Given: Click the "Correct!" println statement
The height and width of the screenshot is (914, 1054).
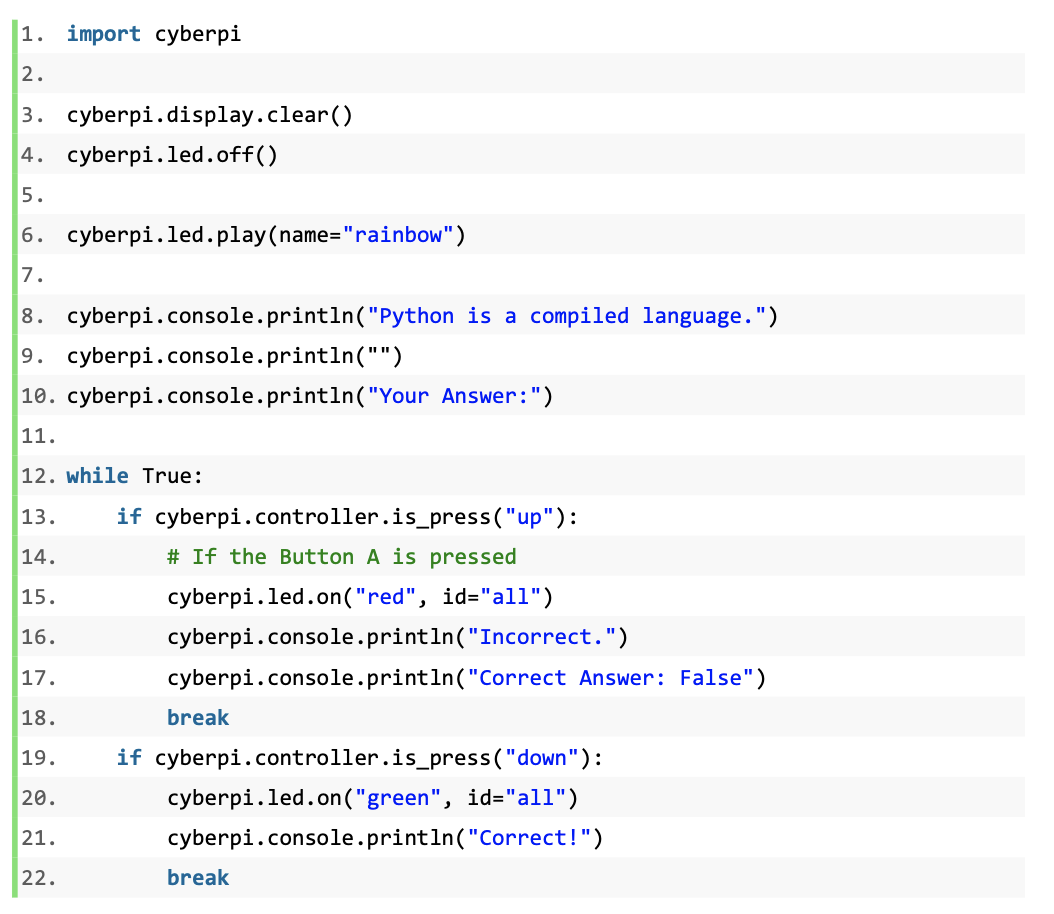Looking at the screenshot, I should tap(384, 838).
